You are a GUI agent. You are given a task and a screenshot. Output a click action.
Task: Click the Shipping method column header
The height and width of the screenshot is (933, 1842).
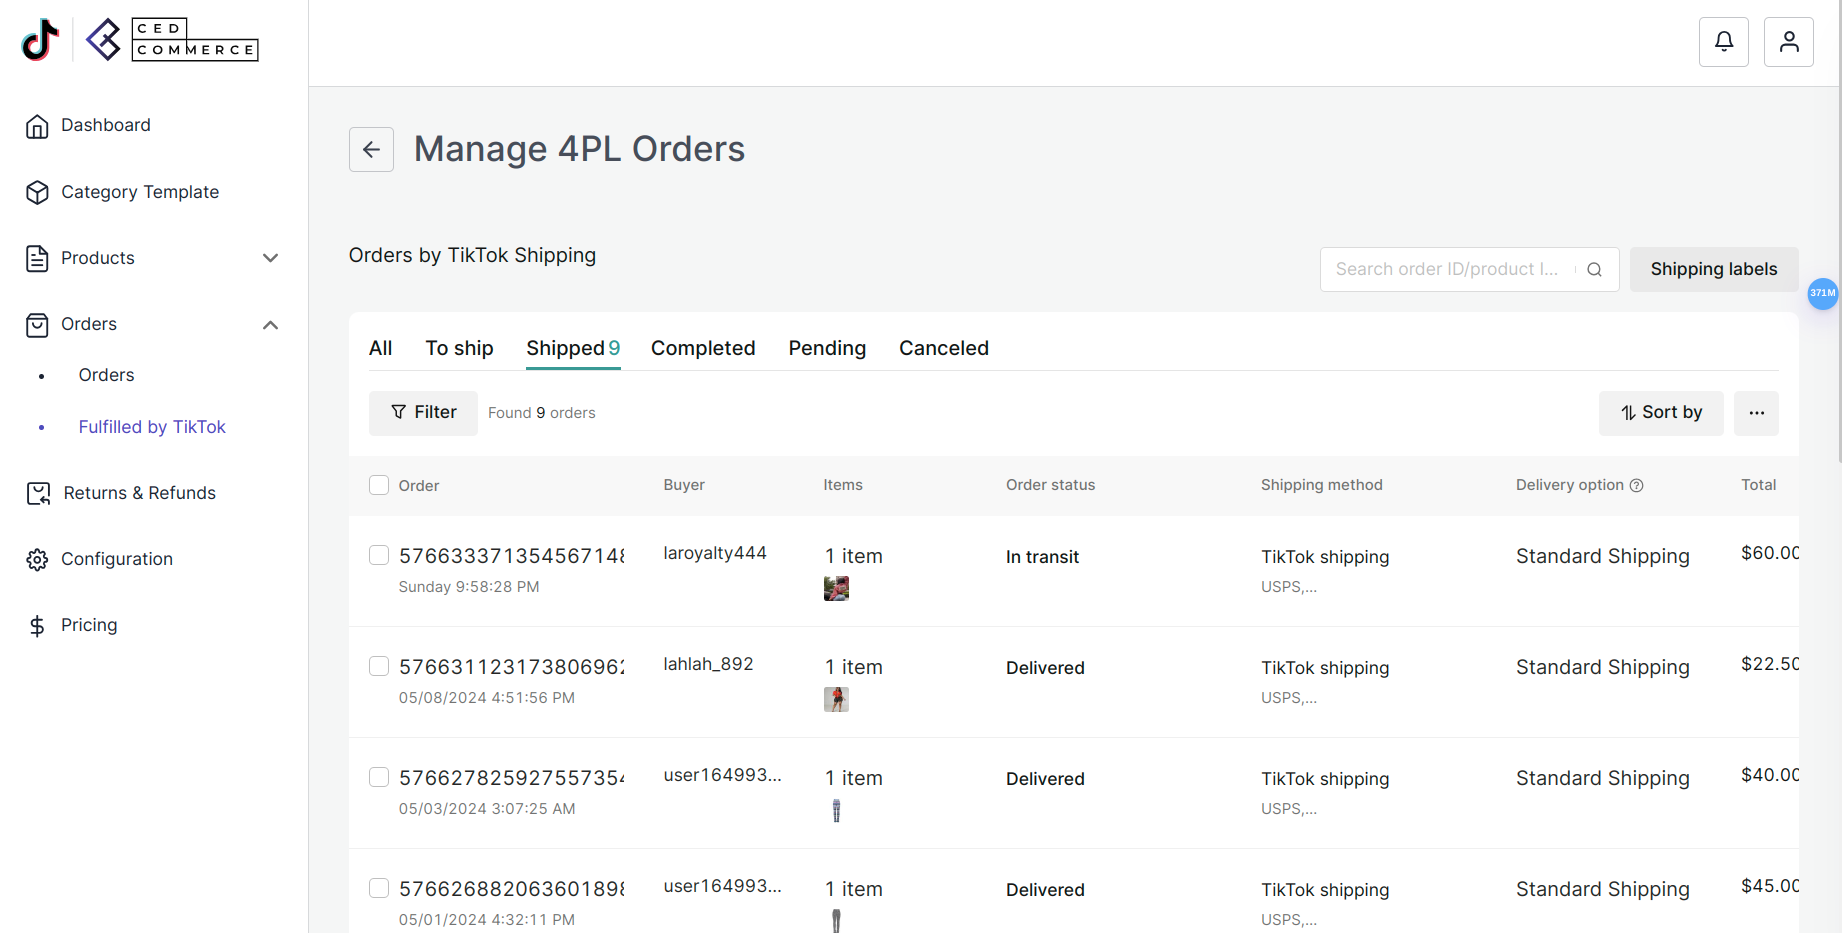1321,485
